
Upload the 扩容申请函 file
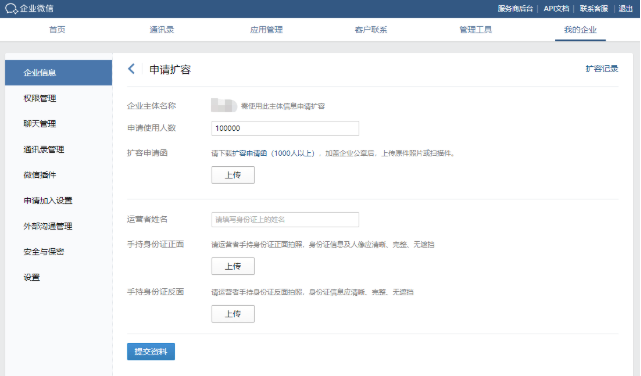tap(233, 175)
